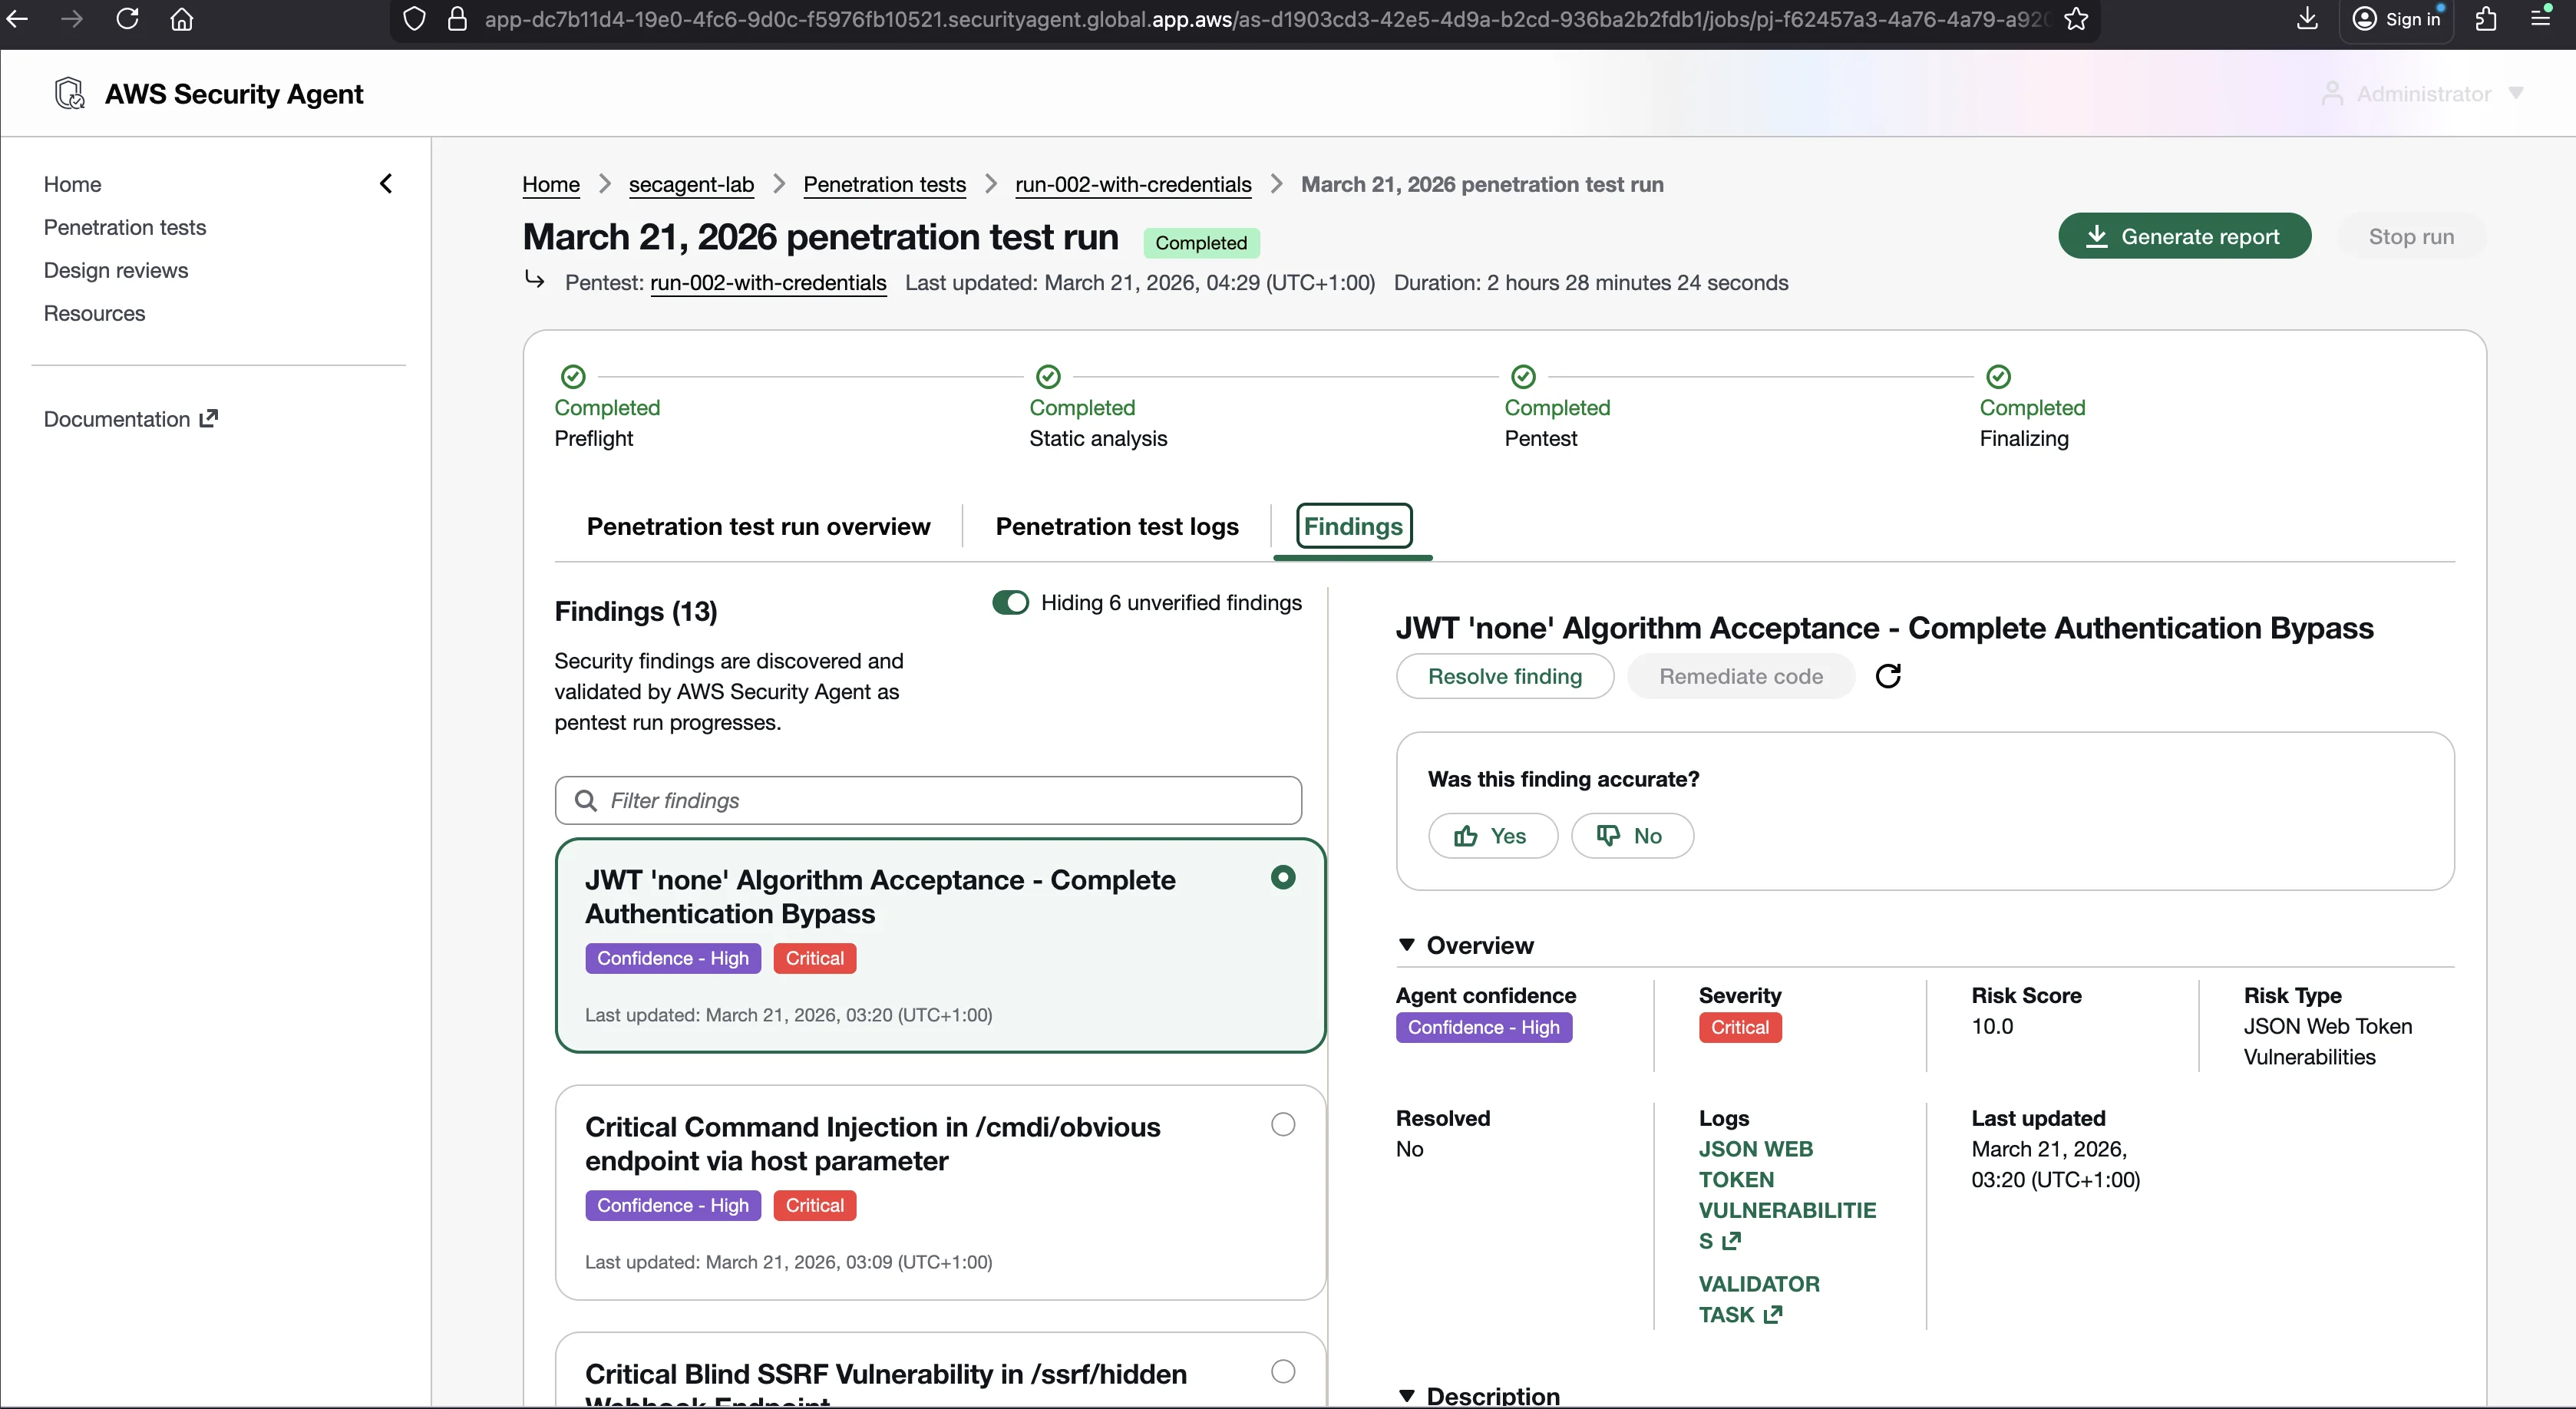Click the Pentest completed checkmark icon
The image size is (2576, 1409).
pos(1523,376)
